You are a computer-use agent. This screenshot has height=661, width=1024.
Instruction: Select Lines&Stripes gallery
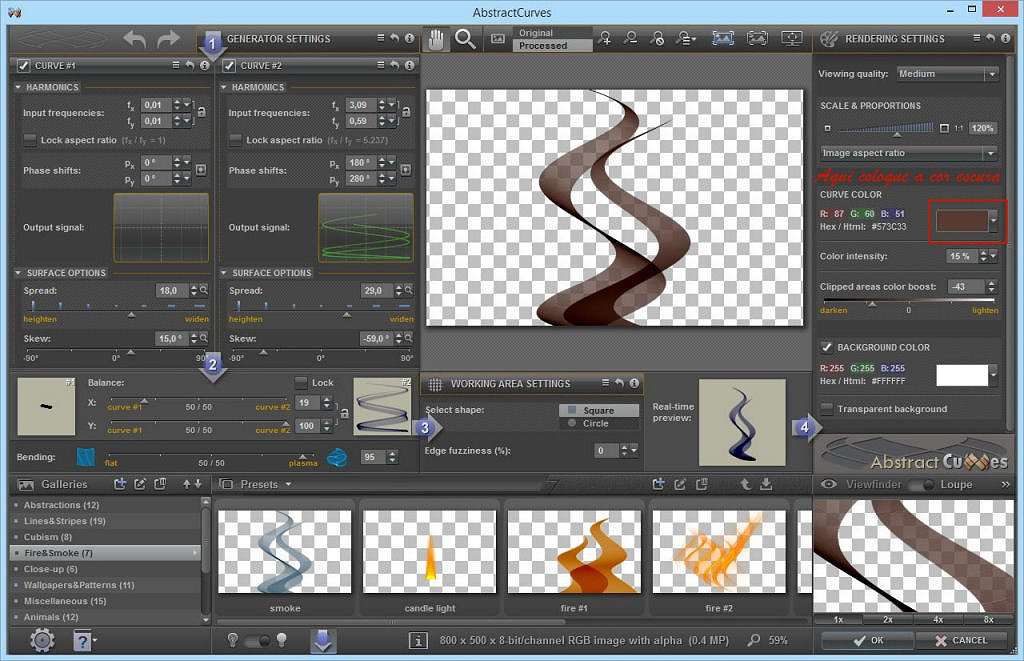[65, 521]
